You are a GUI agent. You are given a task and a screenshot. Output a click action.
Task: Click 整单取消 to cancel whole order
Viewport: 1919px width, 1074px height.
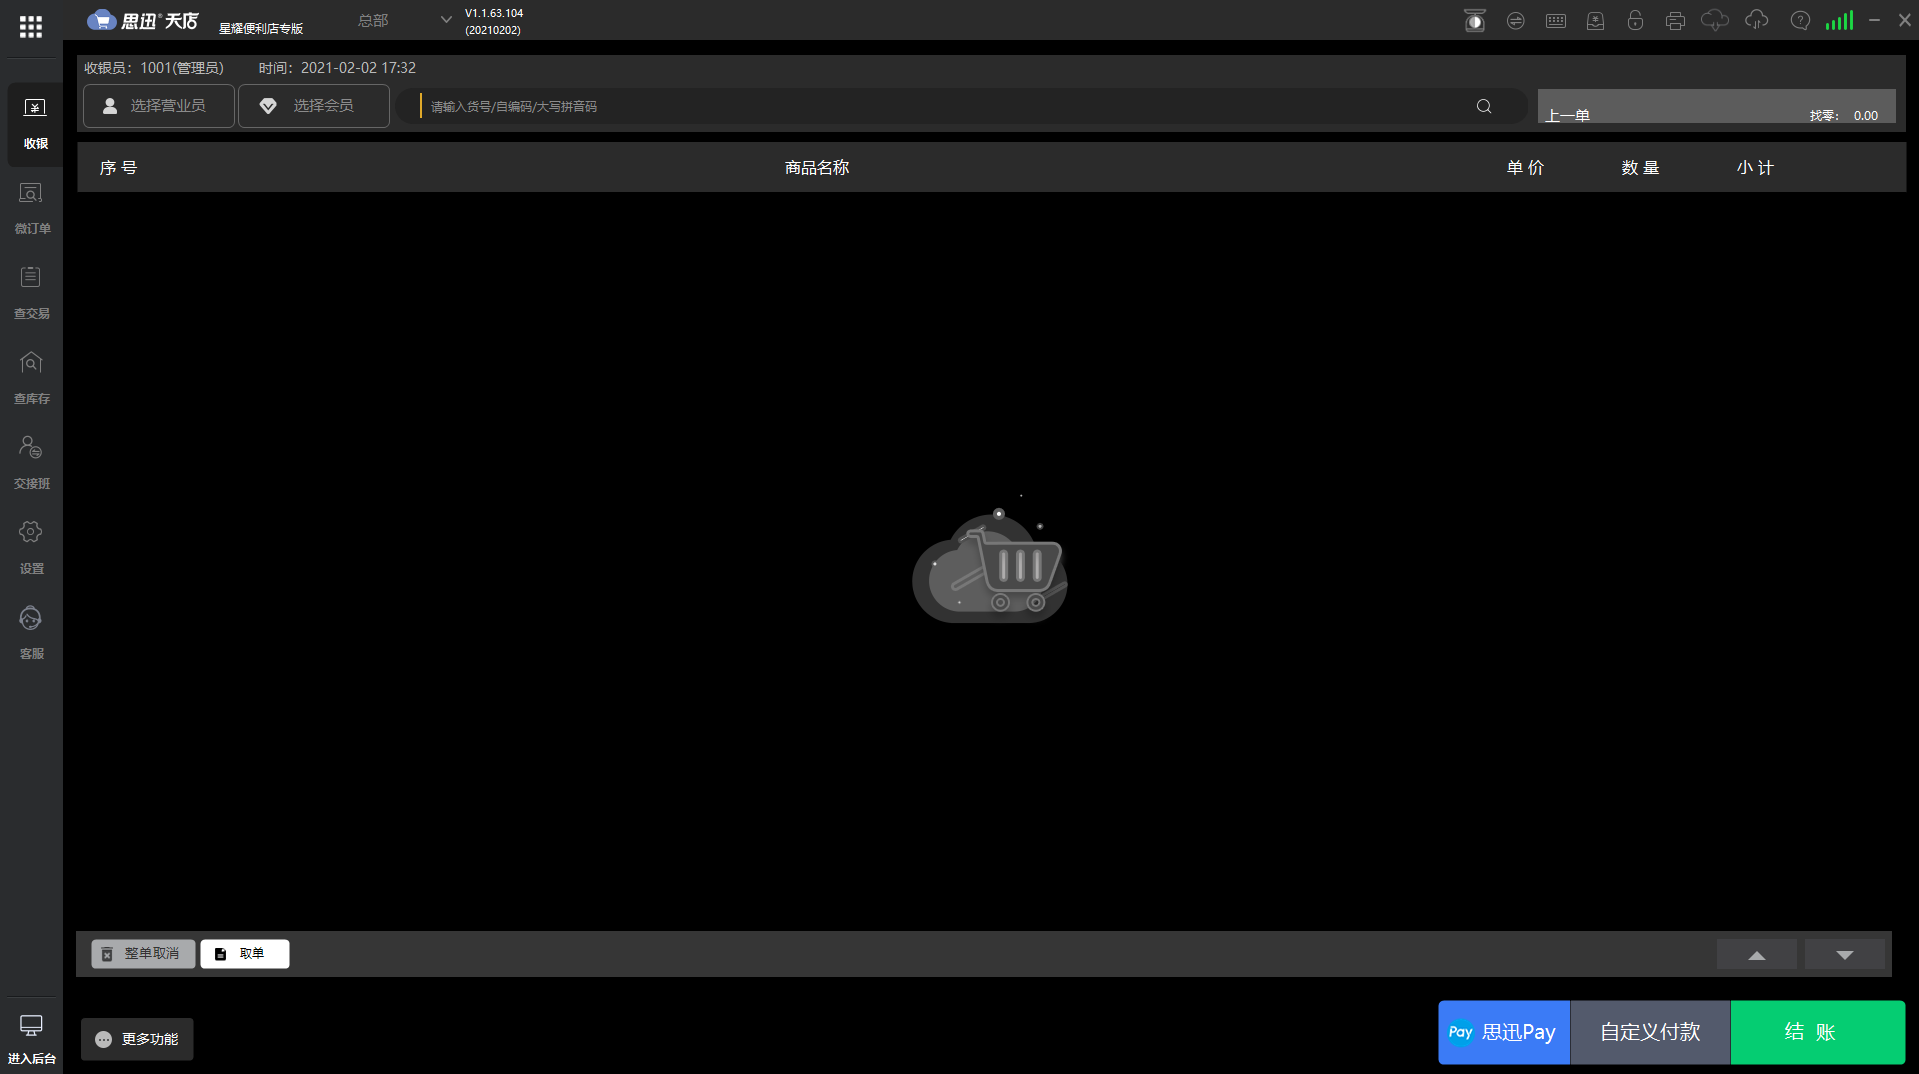click(143, 954)
